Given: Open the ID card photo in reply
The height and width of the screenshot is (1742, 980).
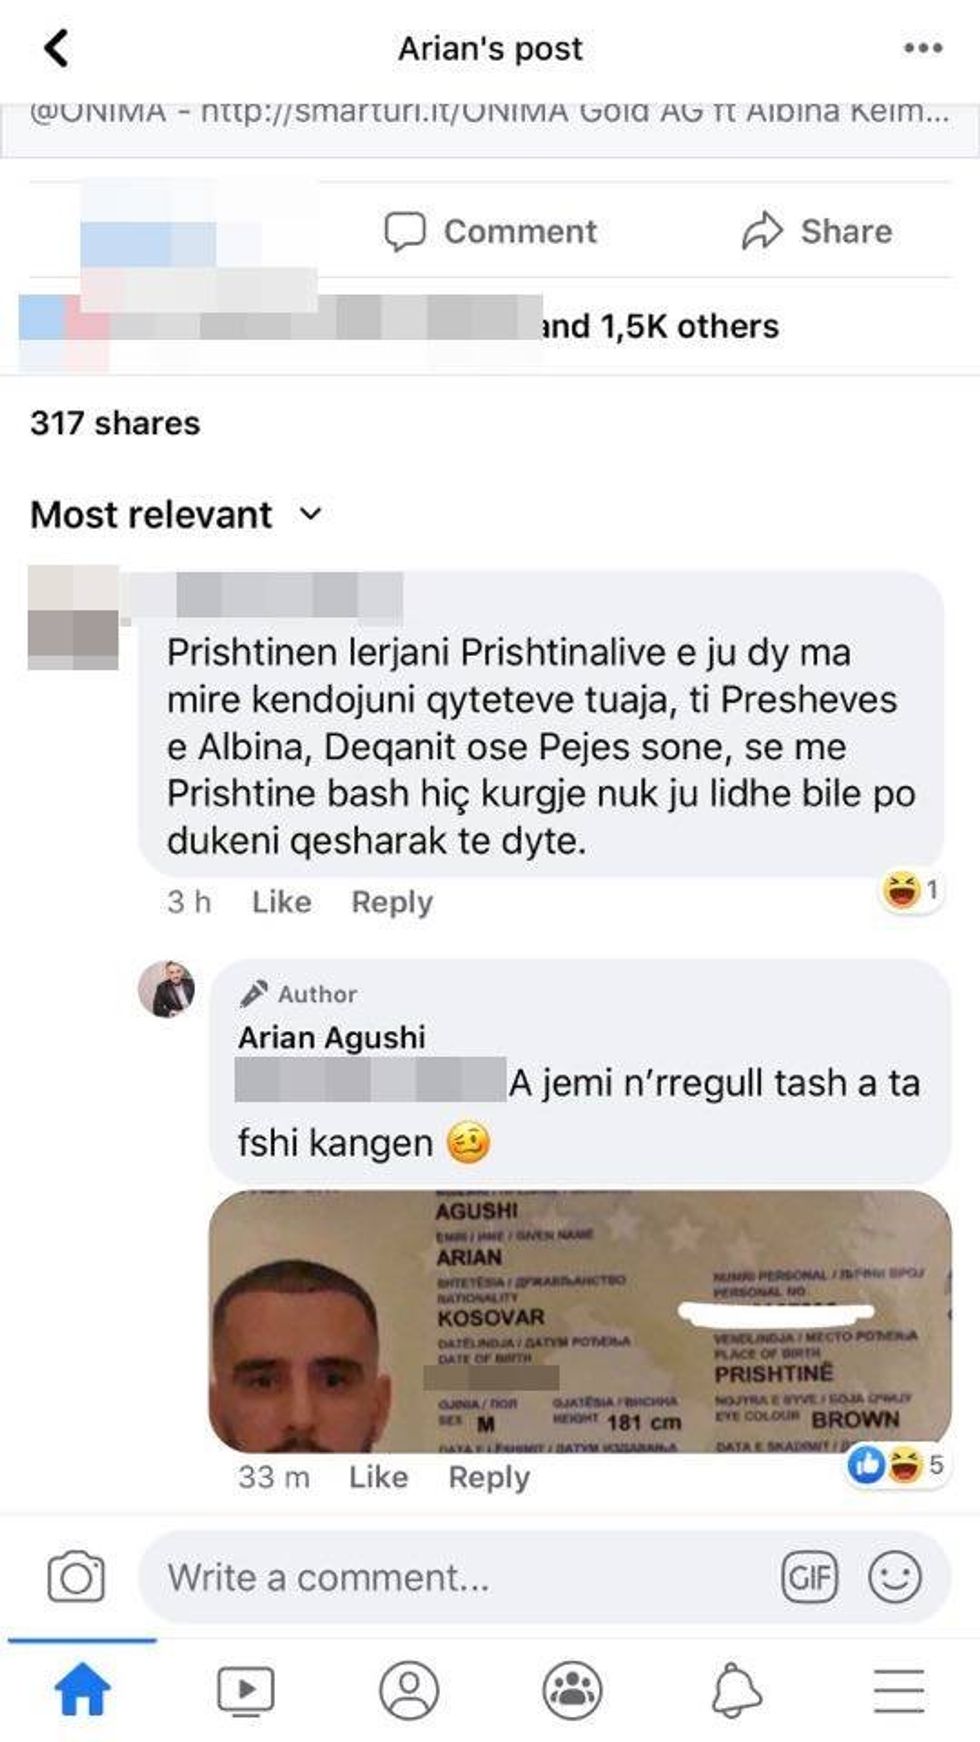Looking at the screenshot, I should tap(580, 1321).
